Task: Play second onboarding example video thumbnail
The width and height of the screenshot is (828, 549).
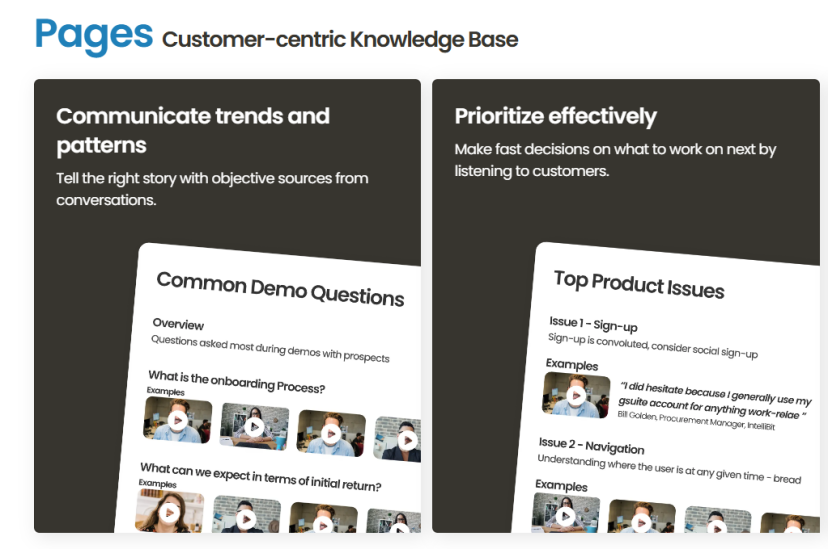Action: [255, 427]
